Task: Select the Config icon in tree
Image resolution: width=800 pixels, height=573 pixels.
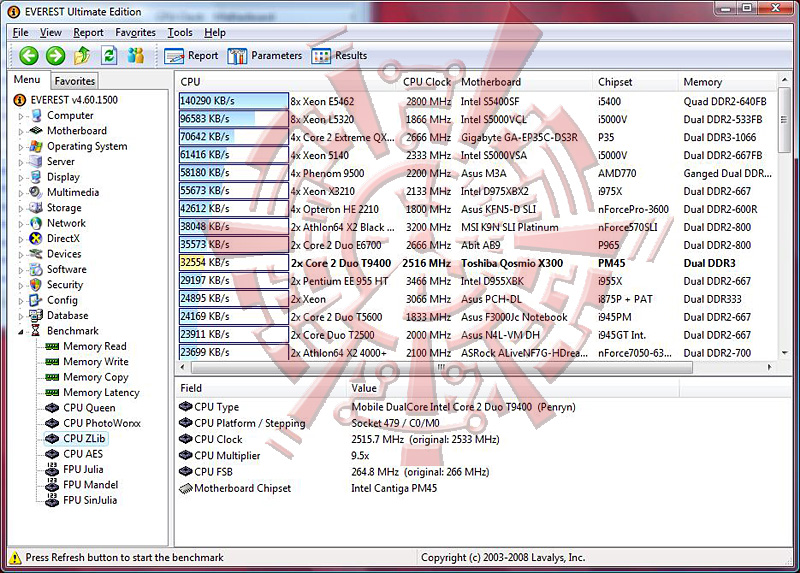Action: [36, 300]
